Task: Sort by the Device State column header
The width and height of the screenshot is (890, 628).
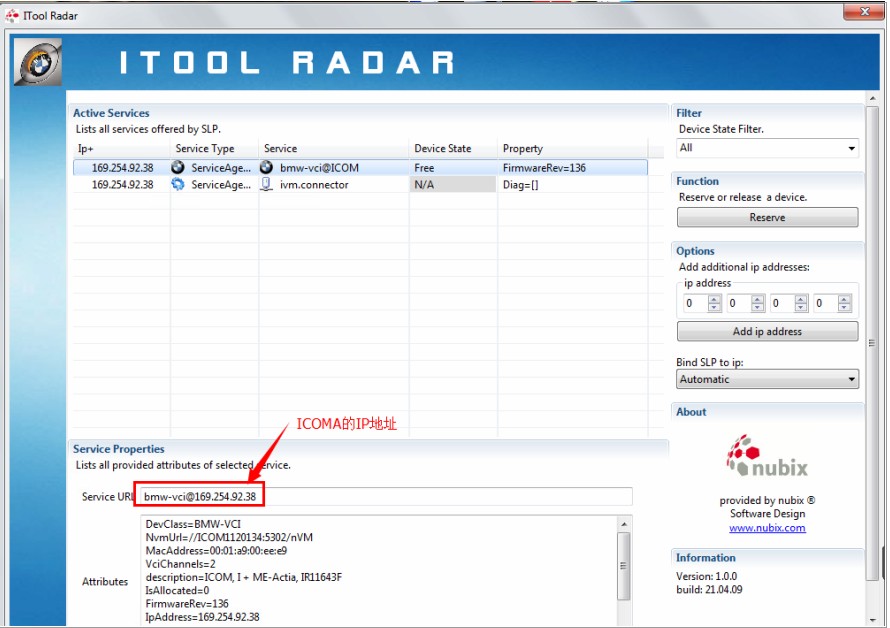Action: click(x=453, y=149)
